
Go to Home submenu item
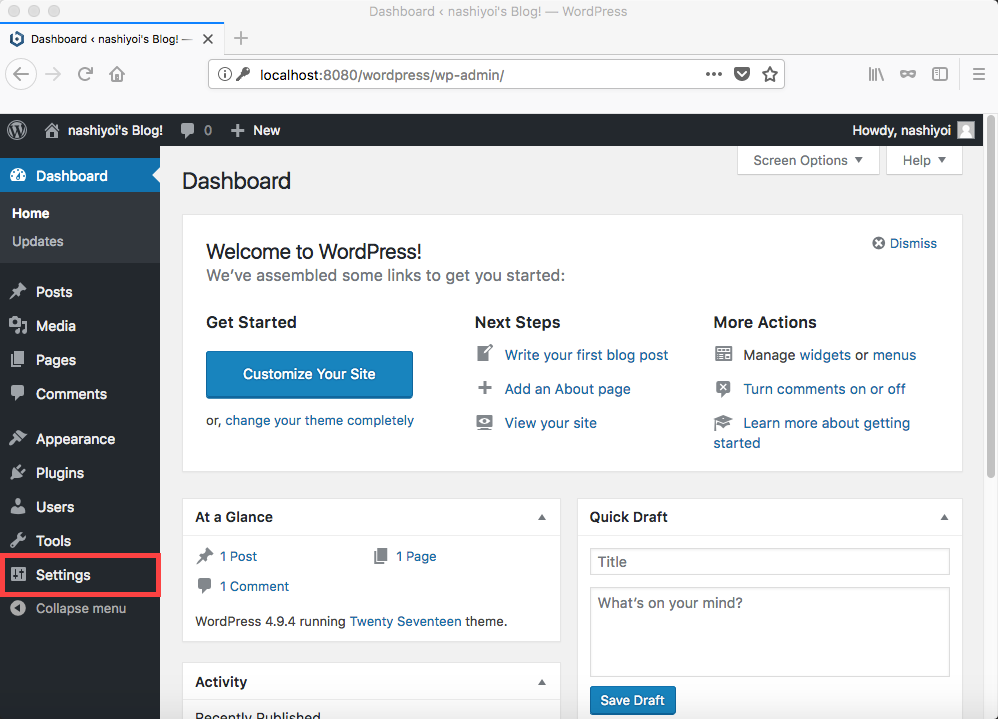[x=31, y=213]
